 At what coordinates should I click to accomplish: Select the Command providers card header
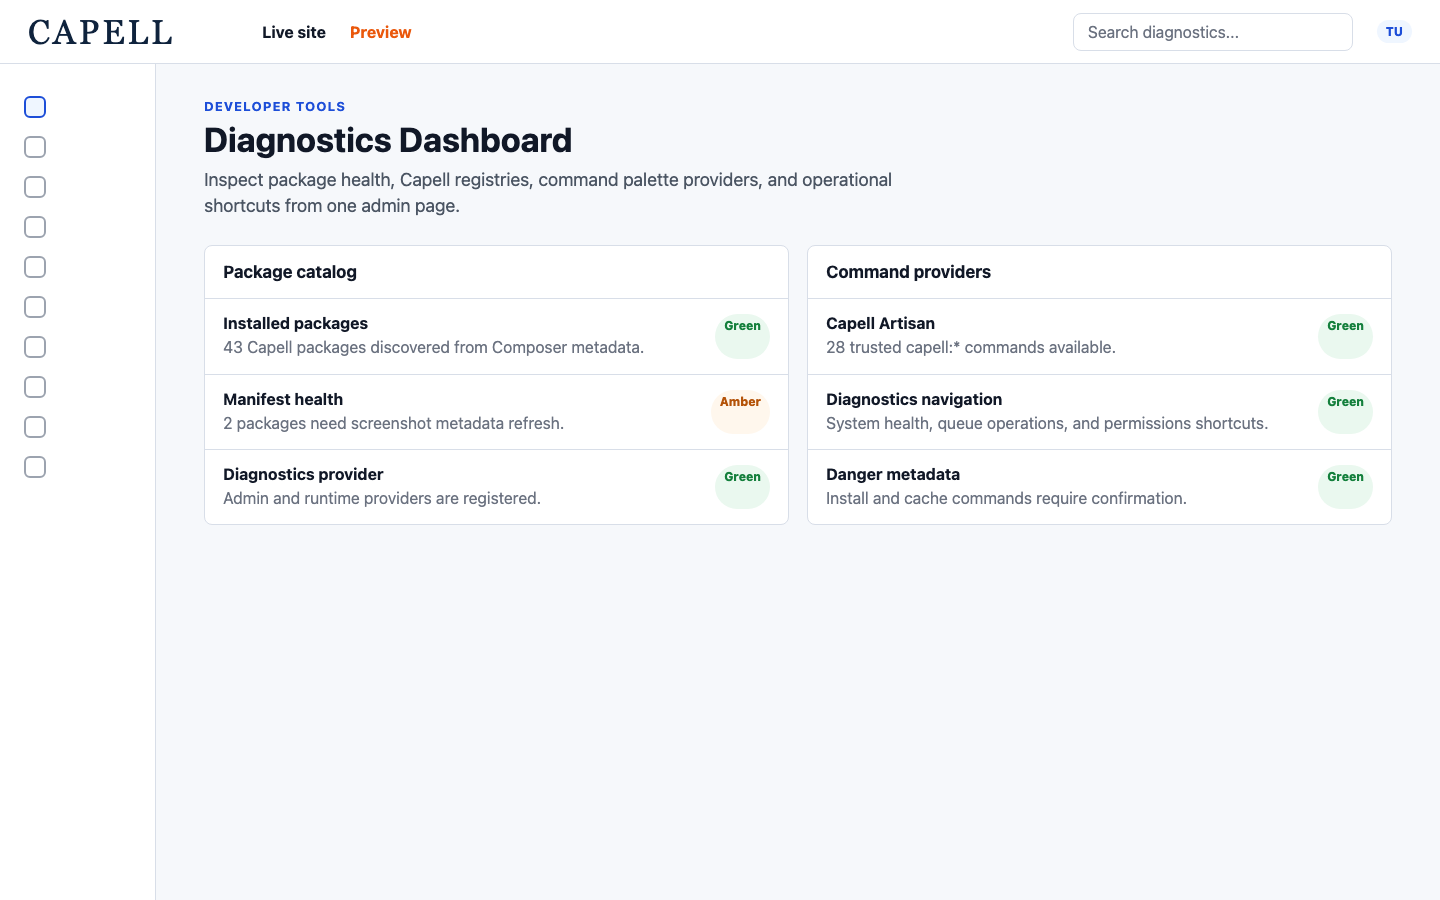[x=1099, y=272]
